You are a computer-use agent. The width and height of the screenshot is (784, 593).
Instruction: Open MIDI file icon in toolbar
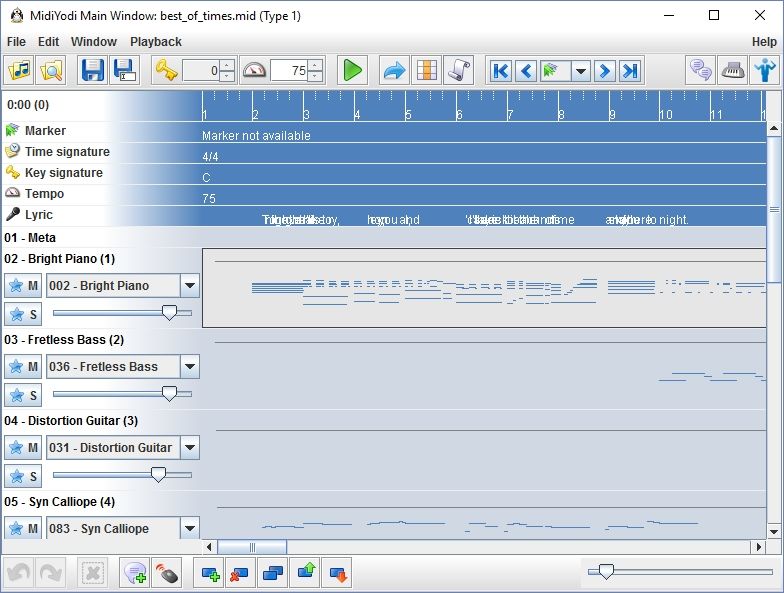pyautogui.click(x=20, y=70)
